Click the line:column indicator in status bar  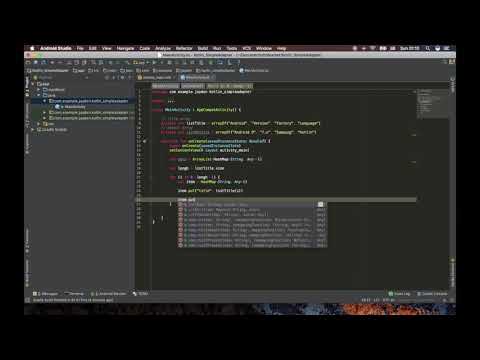(366, 300)
